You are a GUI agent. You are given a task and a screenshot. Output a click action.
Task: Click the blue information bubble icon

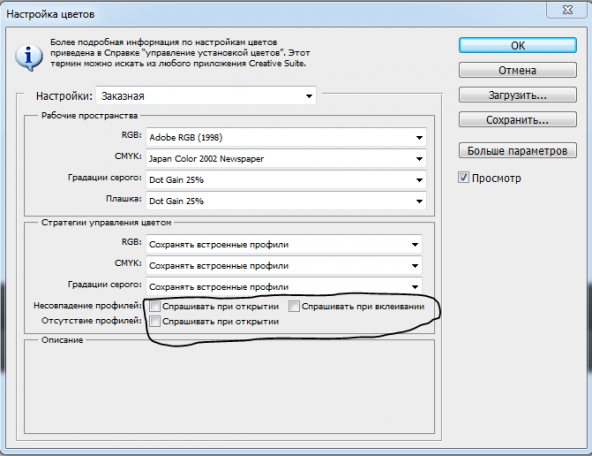click(29, 57)
